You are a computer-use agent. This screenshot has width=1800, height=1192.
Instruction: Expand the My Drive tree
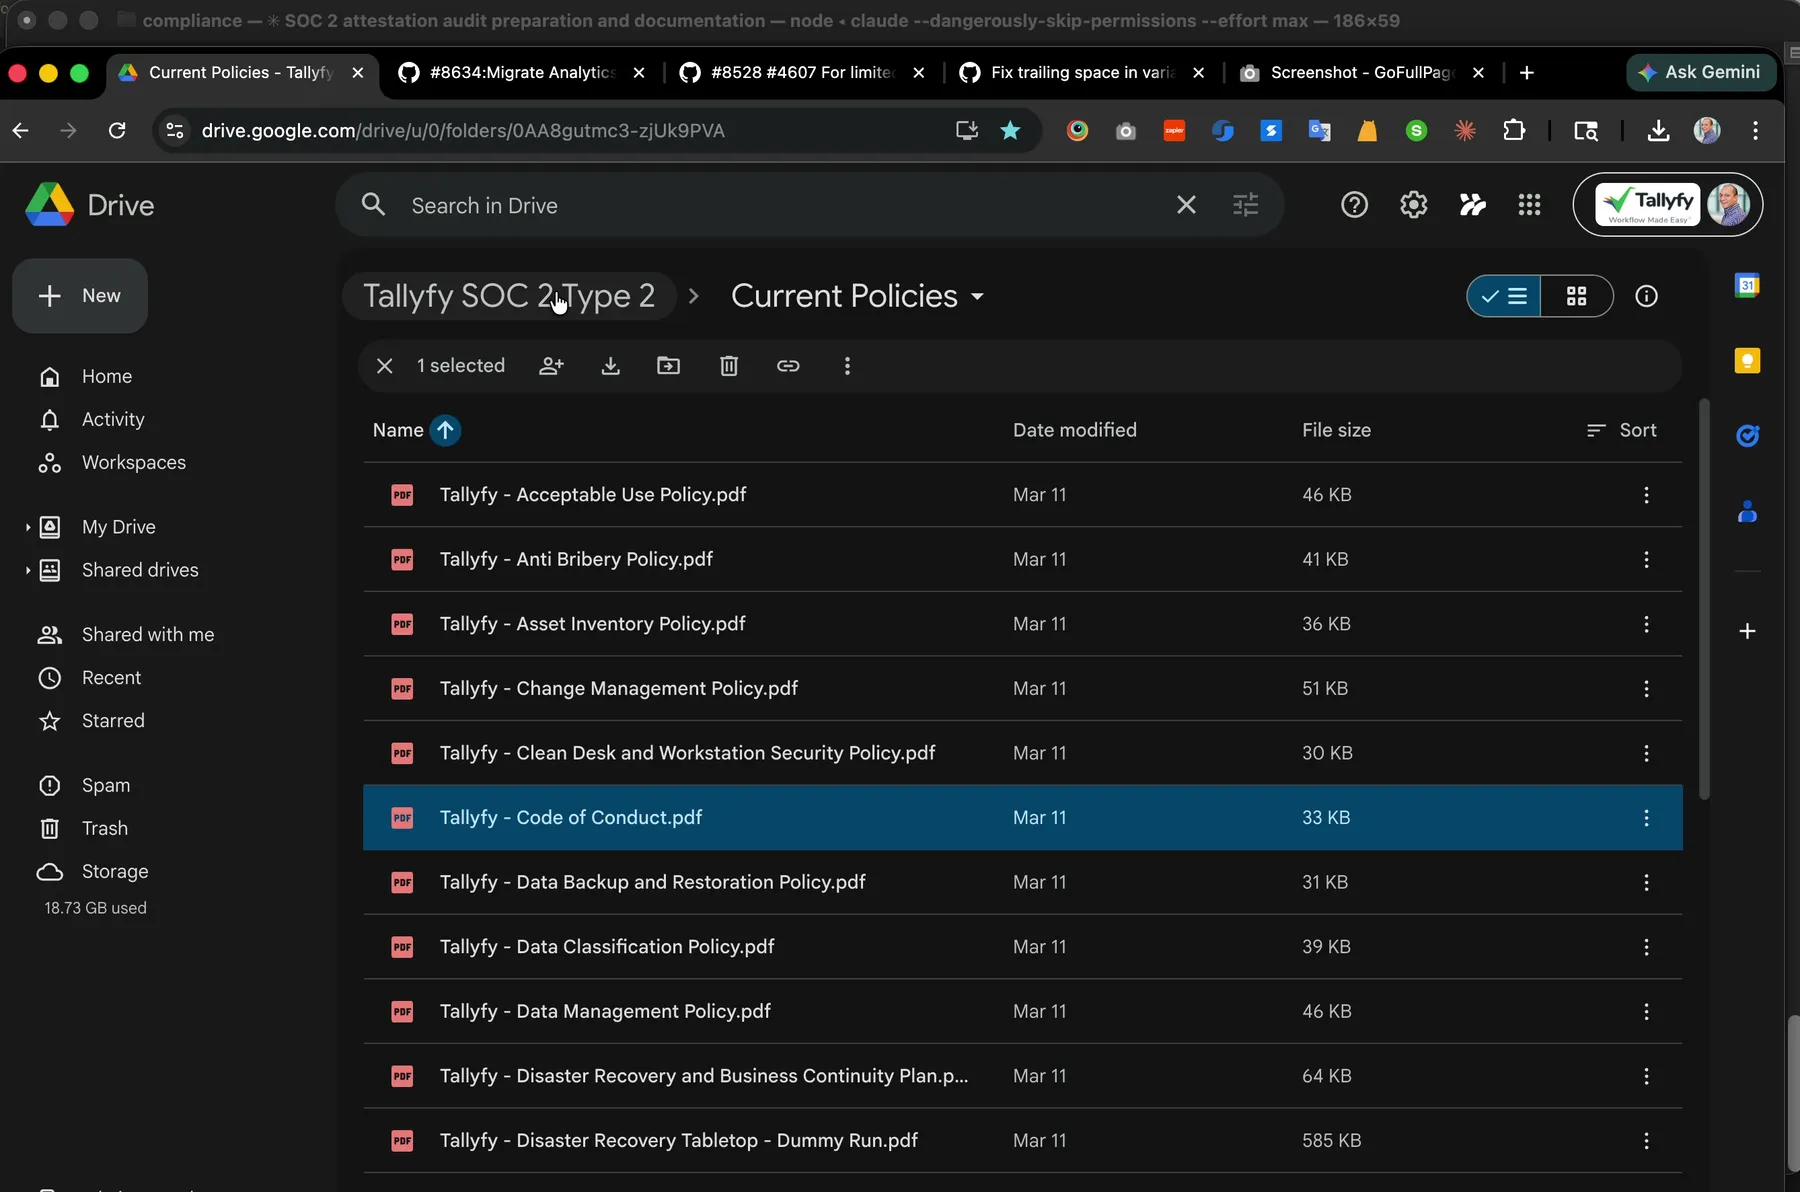click(28, 527)
